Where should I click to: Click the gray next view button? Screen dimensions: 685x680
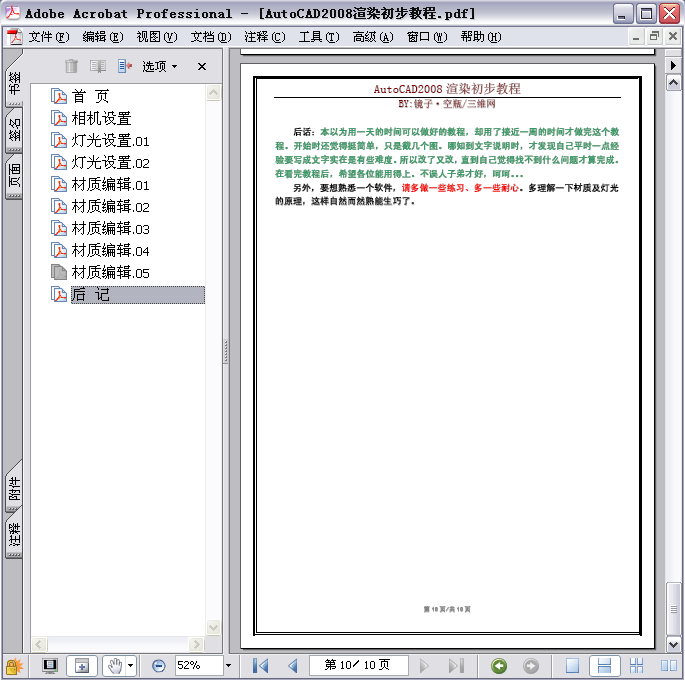click(531, 666)
